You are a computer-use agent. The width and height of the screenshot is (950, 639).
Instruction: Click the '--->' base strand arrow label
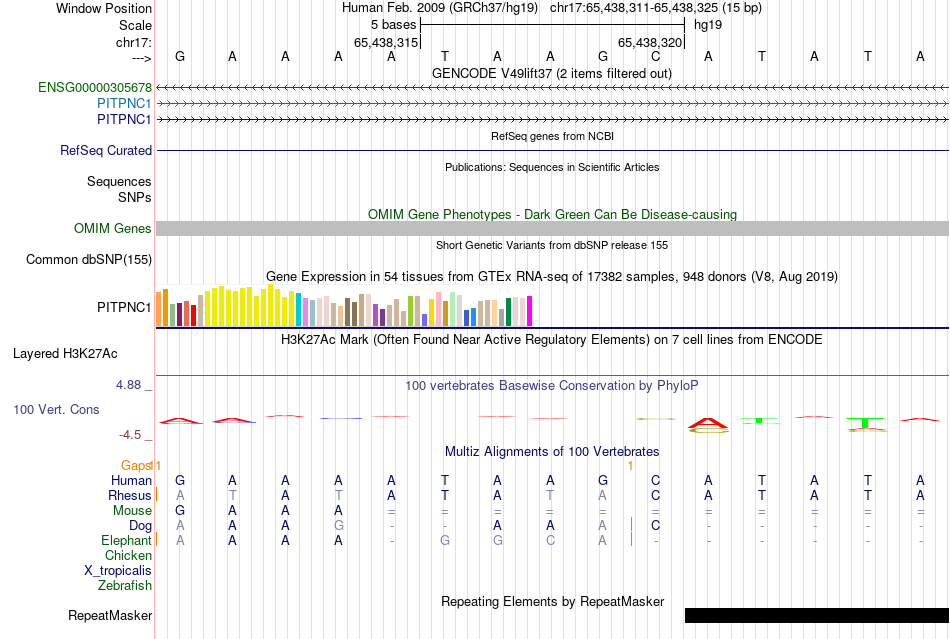click(142, 58)
